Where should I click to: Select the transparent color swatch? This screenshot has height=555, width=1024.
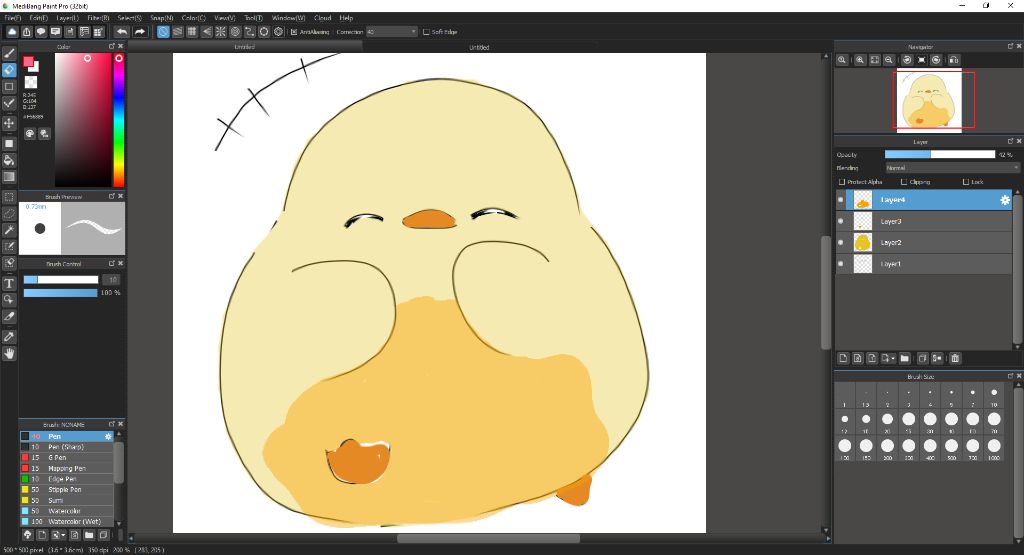31,82
